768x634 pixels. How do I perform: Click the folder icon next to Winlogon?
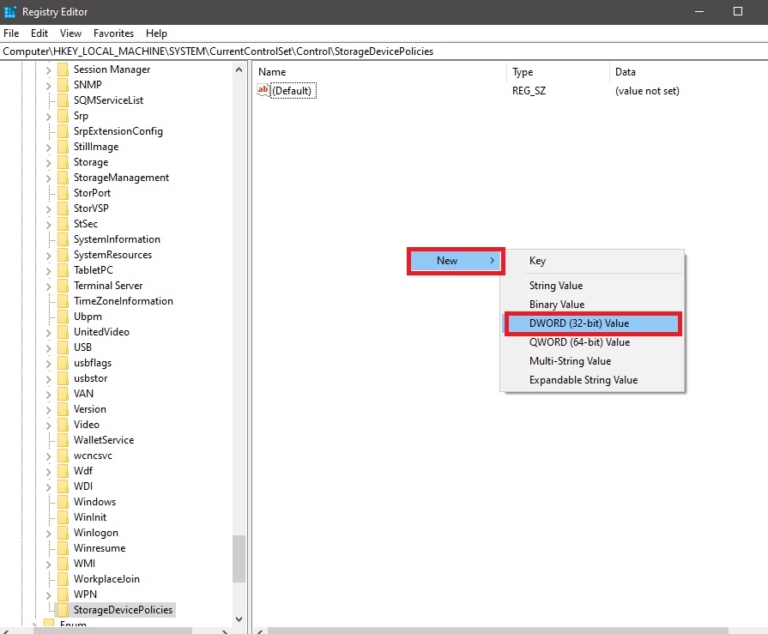[x=62, y=532]
